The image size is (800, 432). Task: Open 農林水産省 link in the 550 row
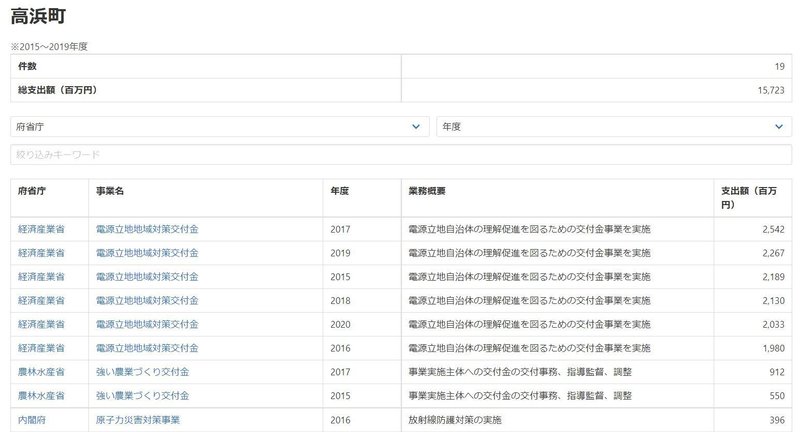[41, 395]
